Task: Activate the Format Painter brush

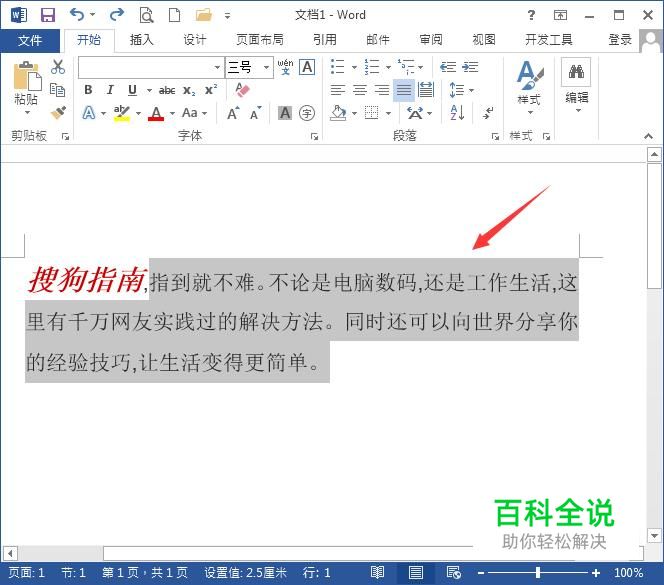Action: 58,112
